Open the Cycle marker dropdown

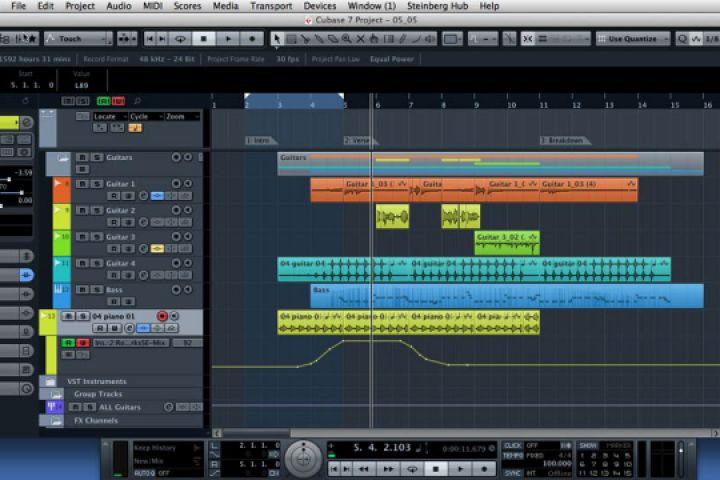point(146,117)
